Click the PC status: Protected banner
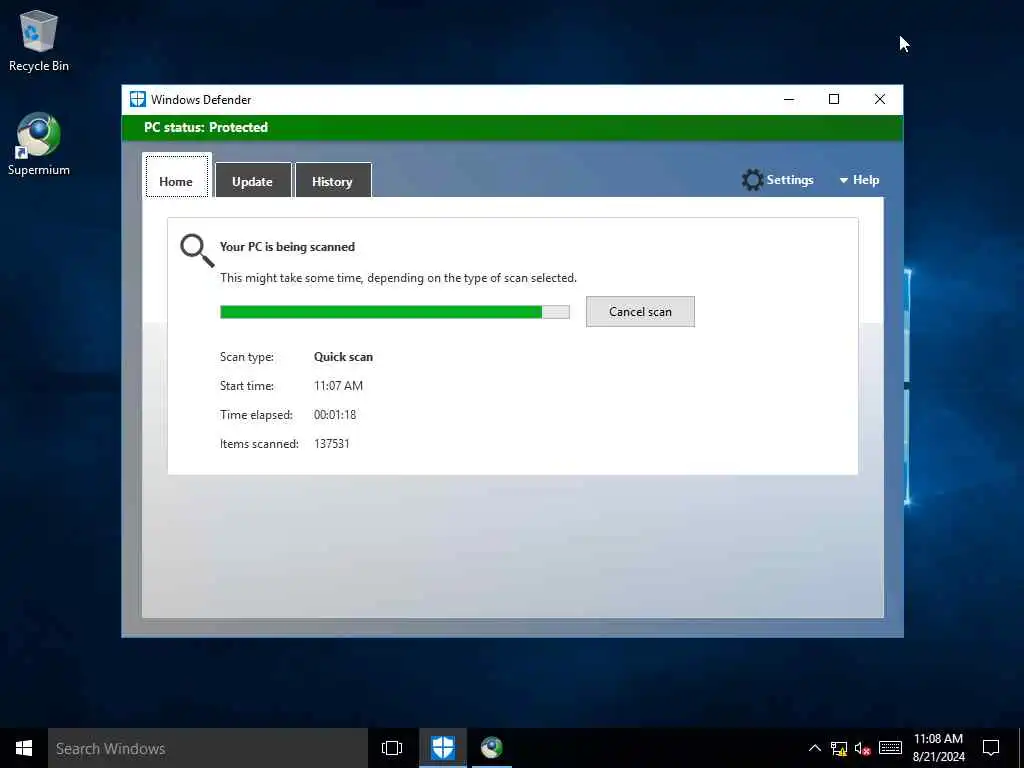1024x768 pixels. (512, 127)
